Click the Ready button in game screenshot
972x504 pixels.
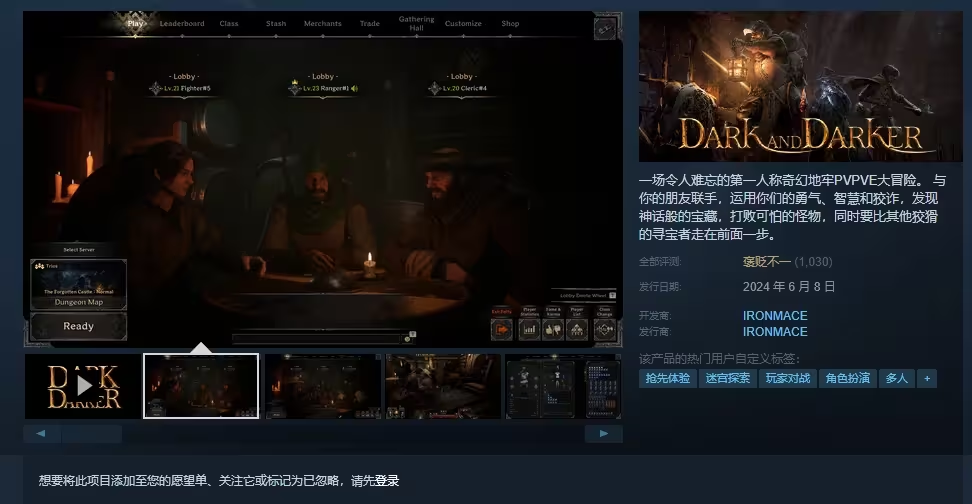tap(78, 326)
